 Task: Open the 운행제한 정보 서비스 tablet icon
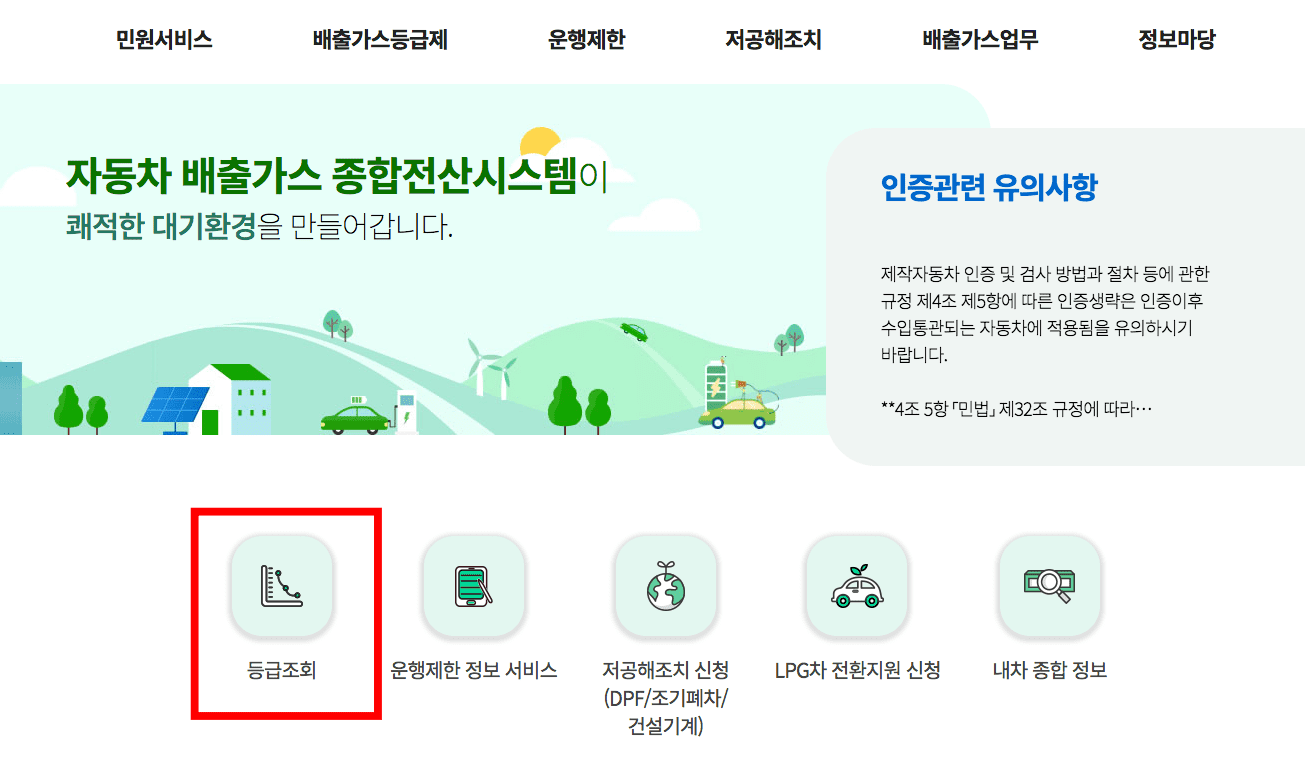coord(474,586)
